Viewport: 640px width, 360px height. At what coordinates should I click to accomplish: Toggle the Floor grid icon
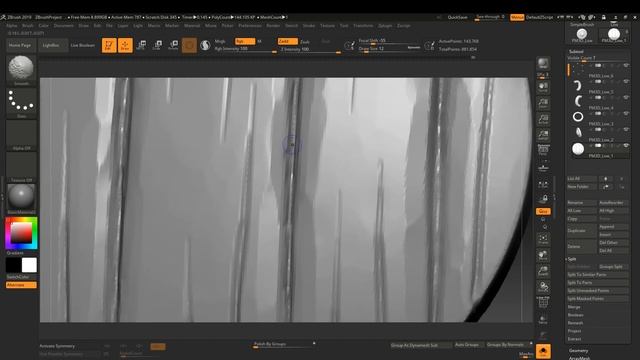pos(543,167)
